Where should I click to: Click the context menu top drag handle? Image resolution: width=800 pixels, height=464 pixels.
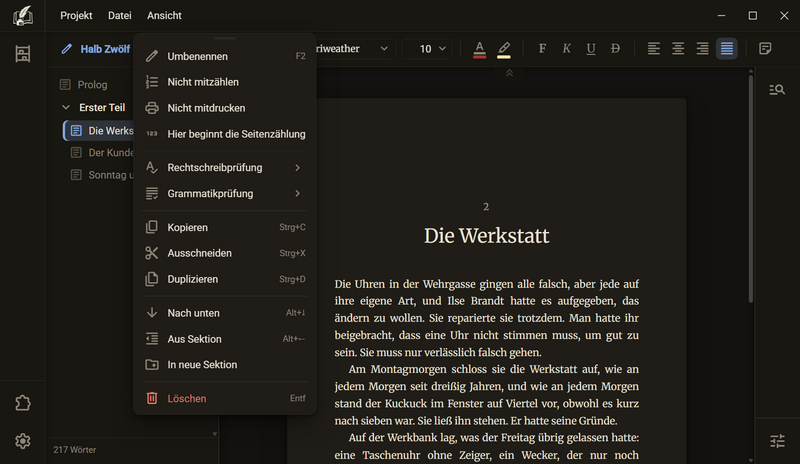pos(225,38)
